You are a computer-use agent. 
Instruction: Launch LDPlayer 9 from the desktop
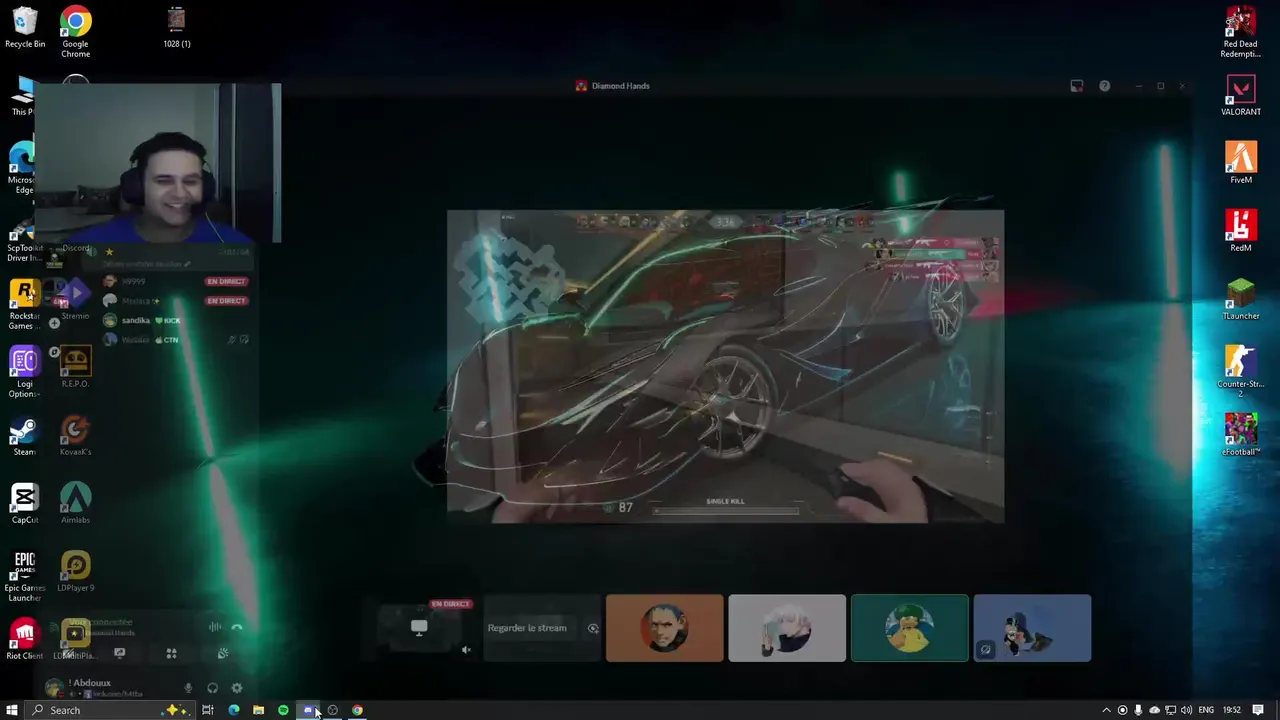tap(75, 572)
